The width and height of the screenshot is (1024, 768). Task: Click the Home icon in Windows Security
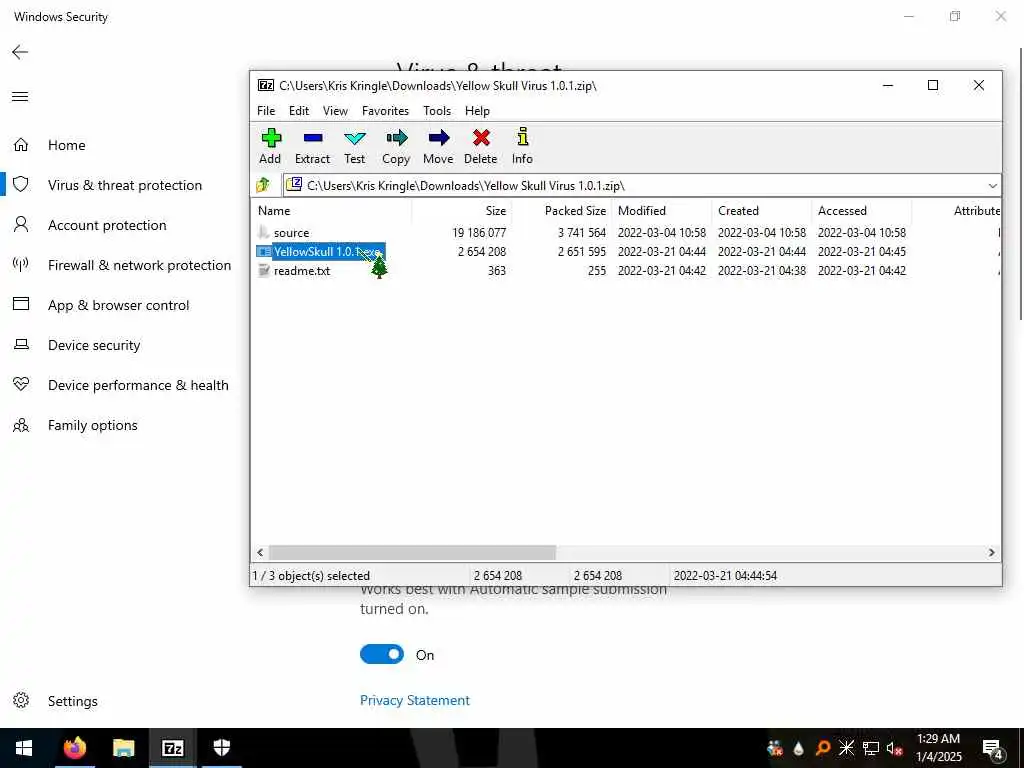21,145
